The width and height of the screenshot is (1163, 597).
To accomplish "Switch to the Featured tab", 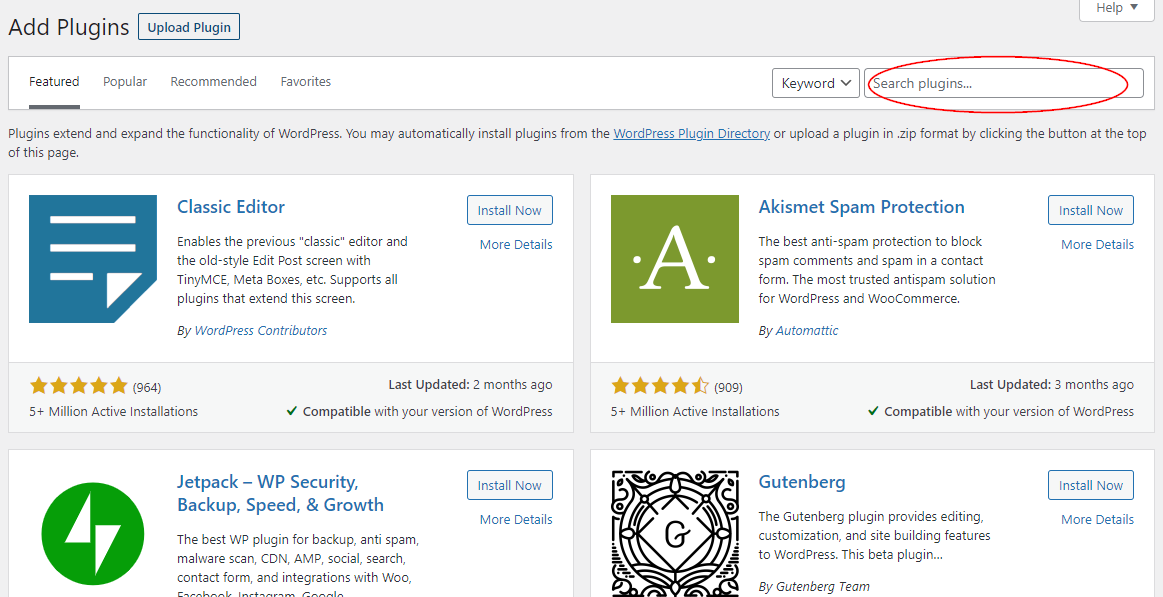I will tap(54, 82).
